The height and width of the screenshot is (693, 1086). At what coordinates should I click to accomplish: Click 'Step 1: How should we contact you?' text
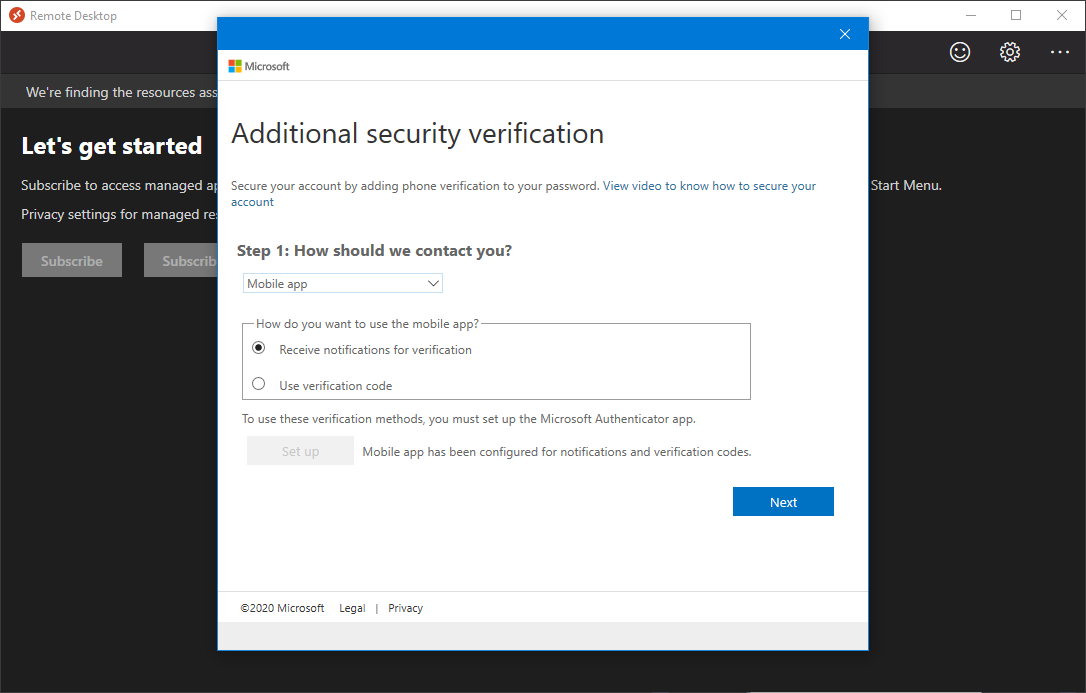(374, 251)
